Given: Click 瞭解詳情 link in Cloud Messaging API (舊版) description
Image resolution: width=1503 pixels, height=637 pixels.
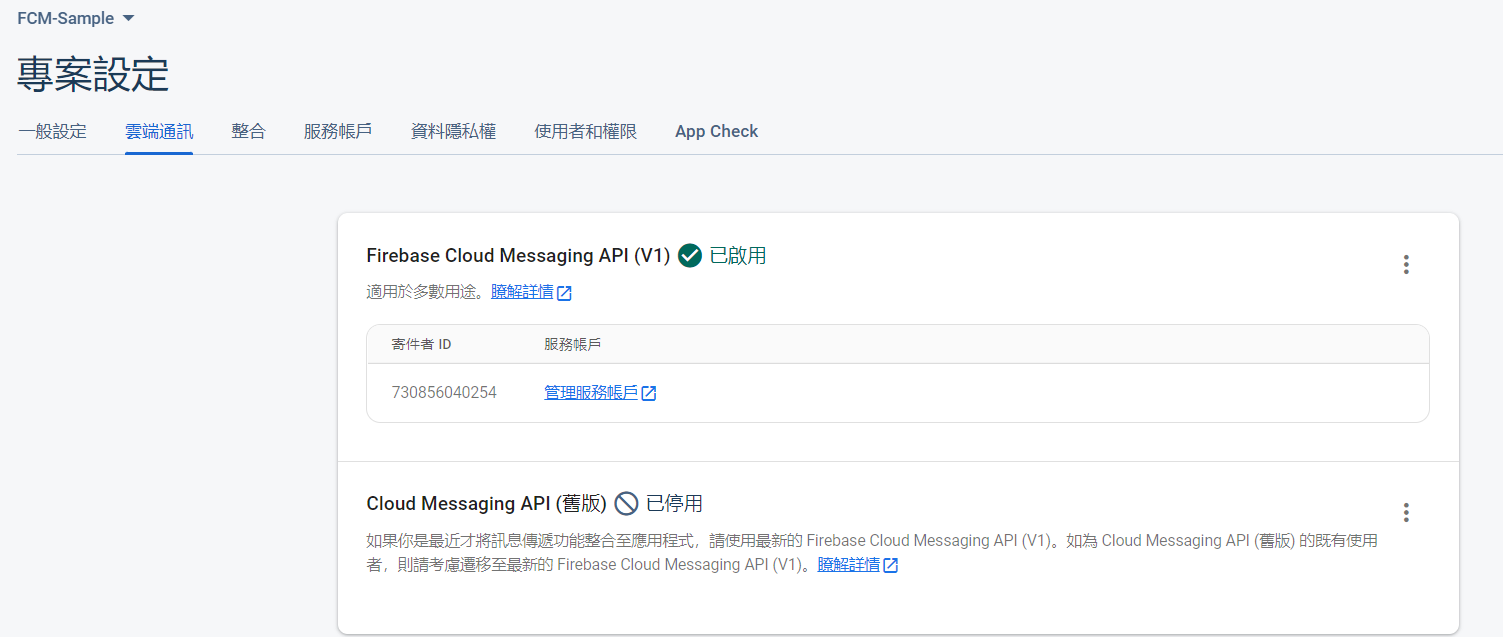Looking at the screenshot, I should [849, 564].
